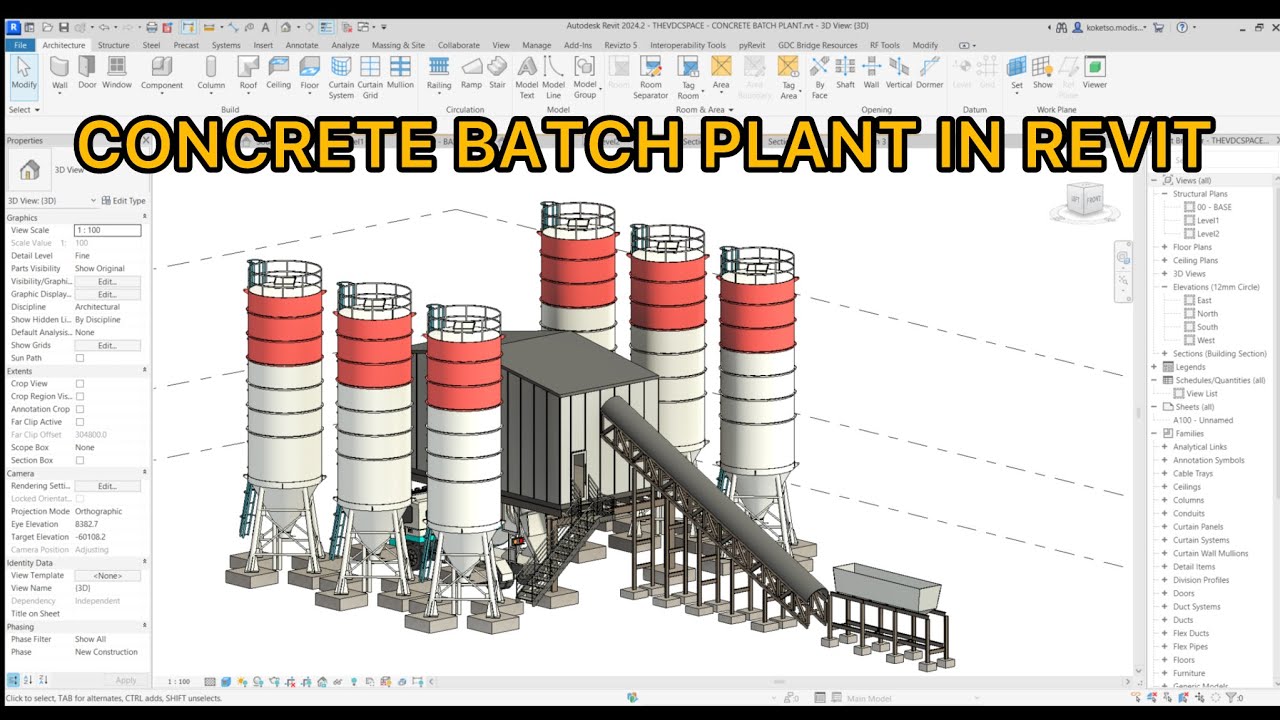Select the Floor tool
1280x720 pixels.
pos(310,73)
